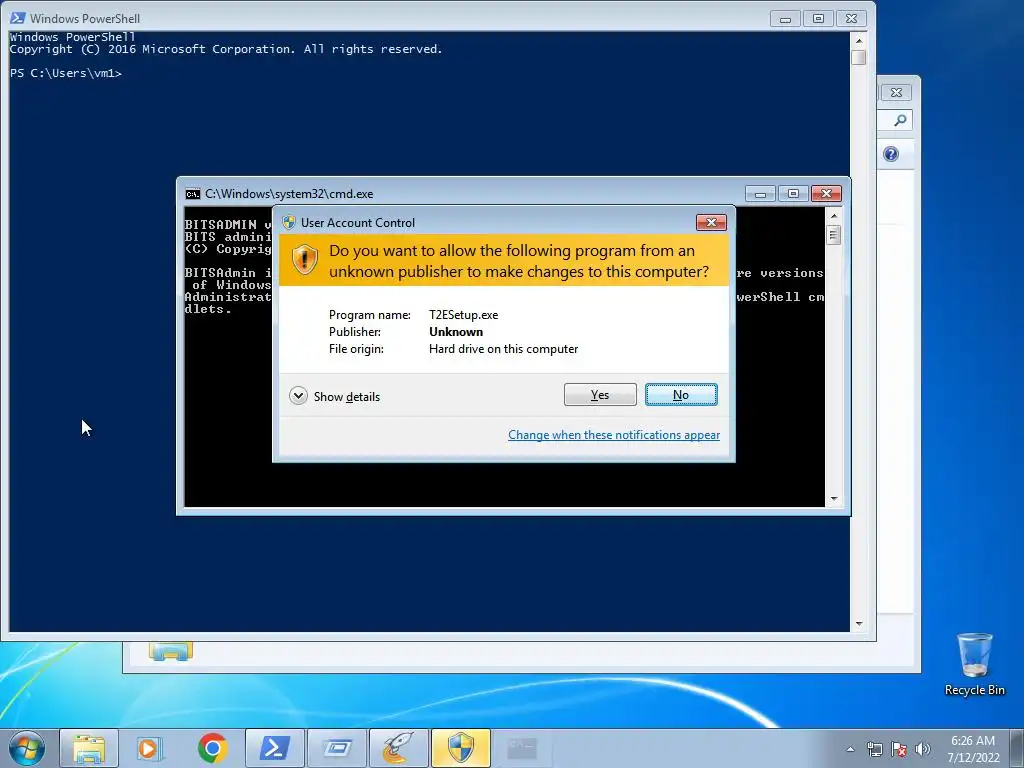Click the Publisher value Unknown
This screenshot has width=1024, height=768.
(456, 332)
